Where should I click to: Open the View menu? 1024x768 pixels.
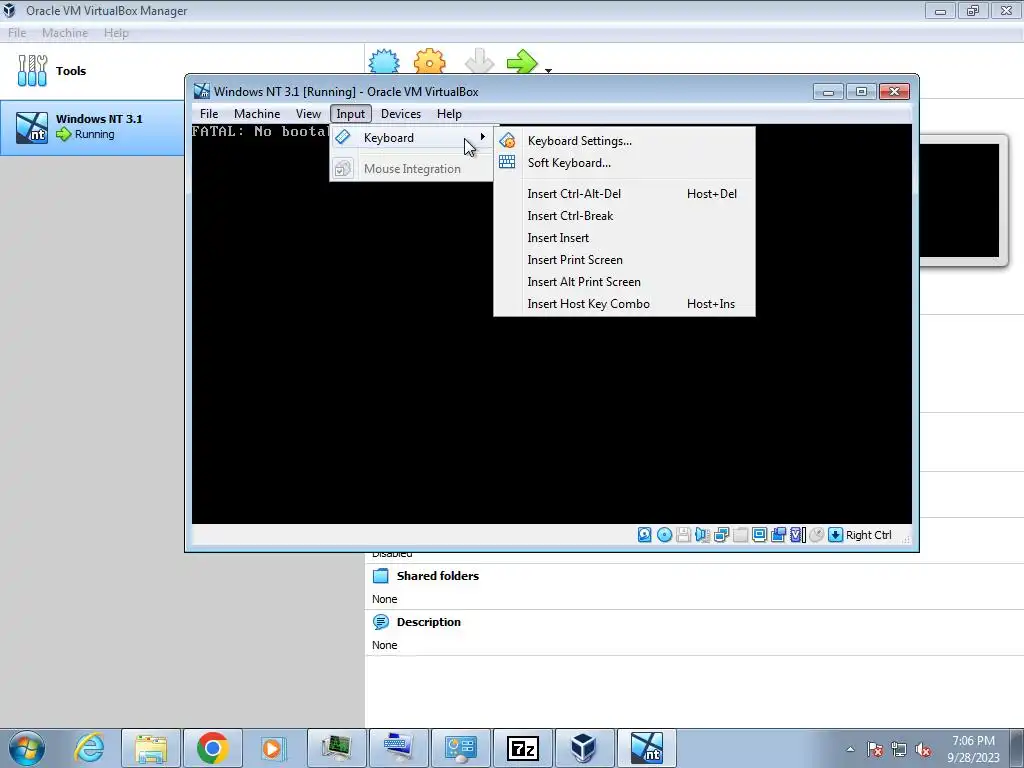[308, 114]
